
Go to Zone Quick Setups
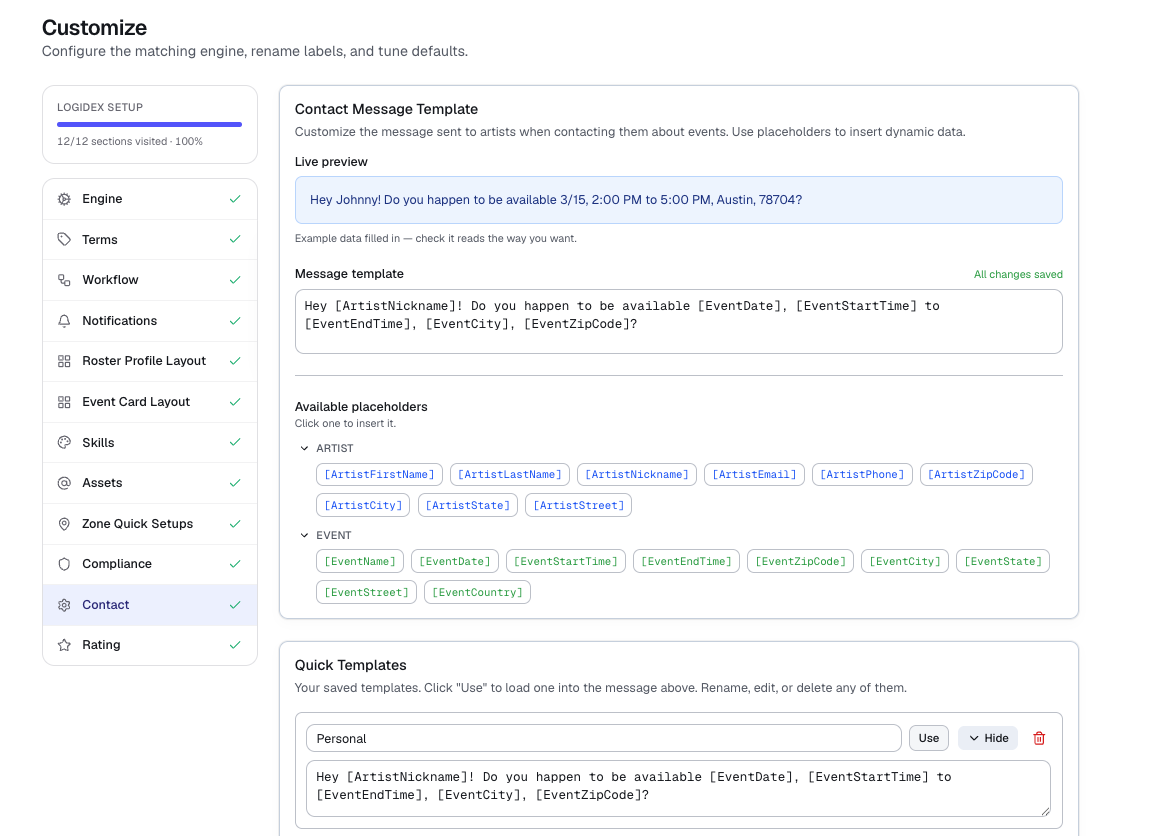click(150, 524)
